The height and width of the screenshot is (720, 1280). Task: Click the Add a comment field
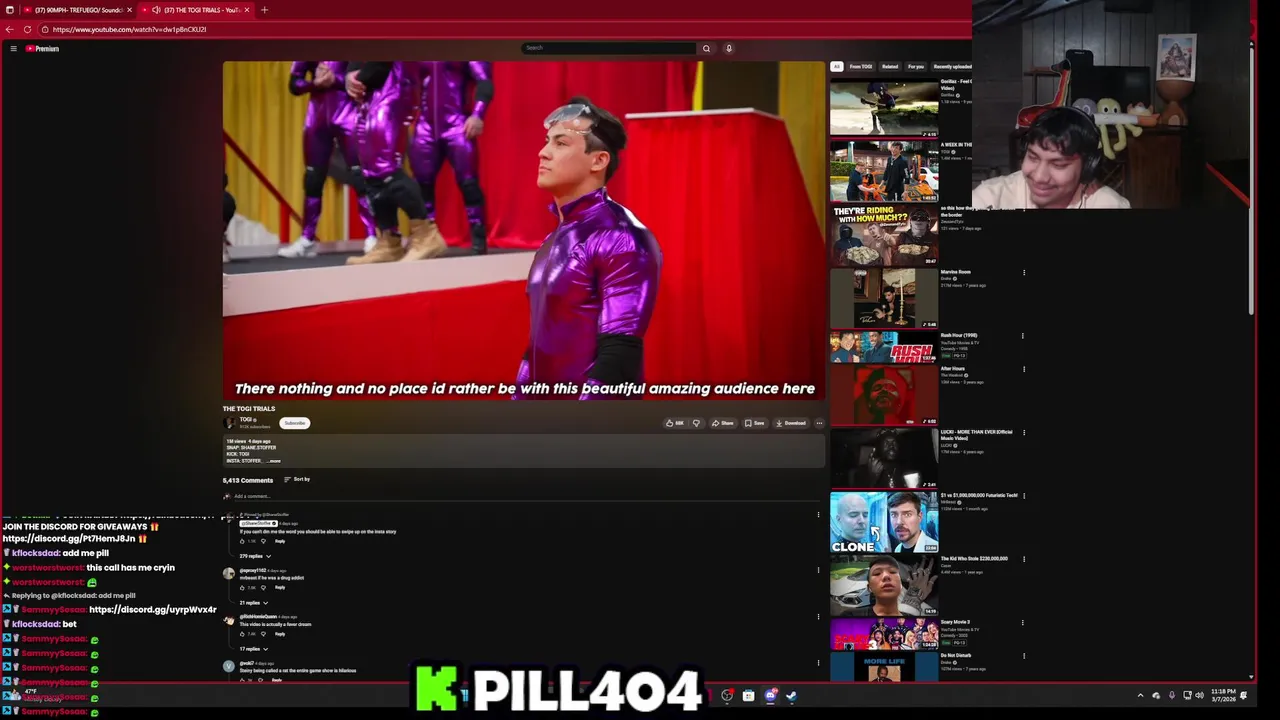(525, 496)
